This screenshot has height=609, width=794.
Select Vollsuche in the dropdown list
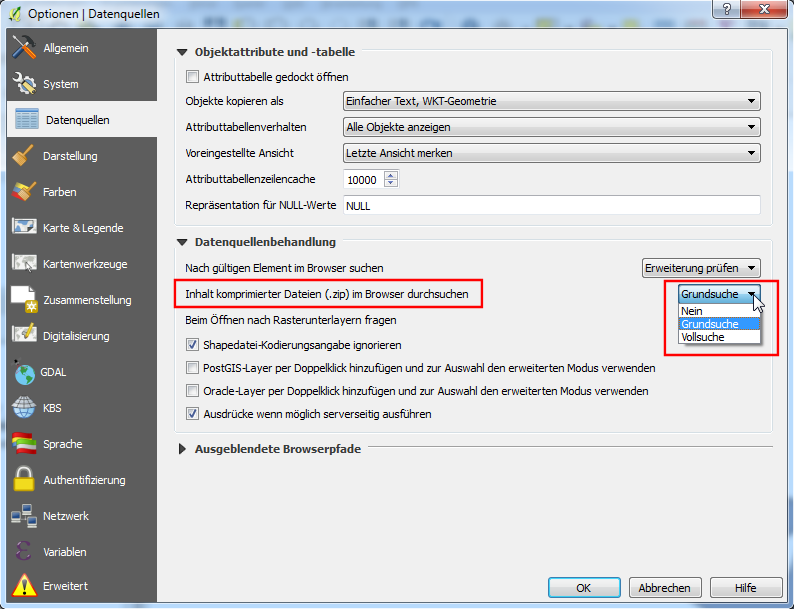719,337
